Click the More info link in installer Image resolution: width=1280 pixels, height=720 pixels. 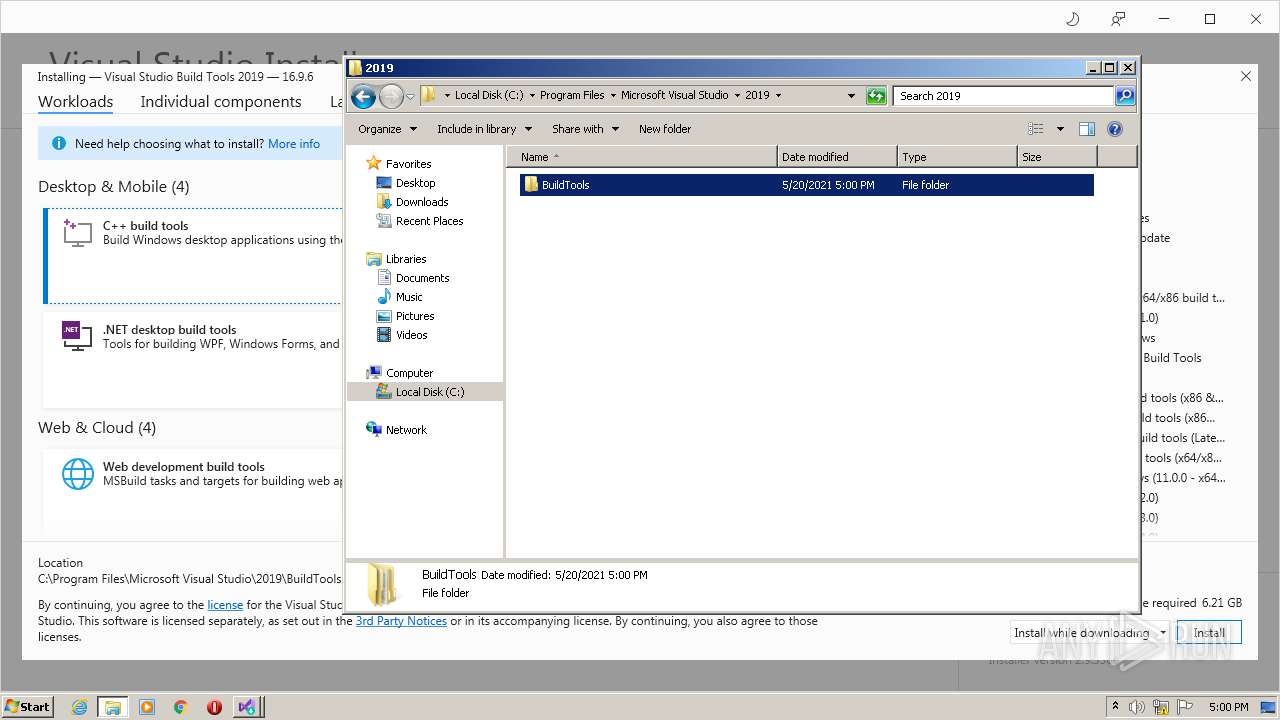294,144
